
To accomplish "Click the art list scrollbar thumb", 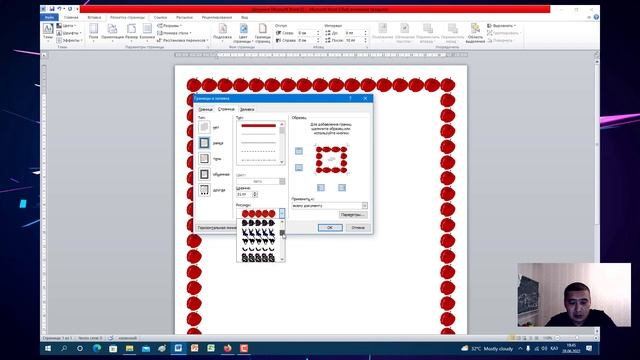I will [x=282, y=233].
